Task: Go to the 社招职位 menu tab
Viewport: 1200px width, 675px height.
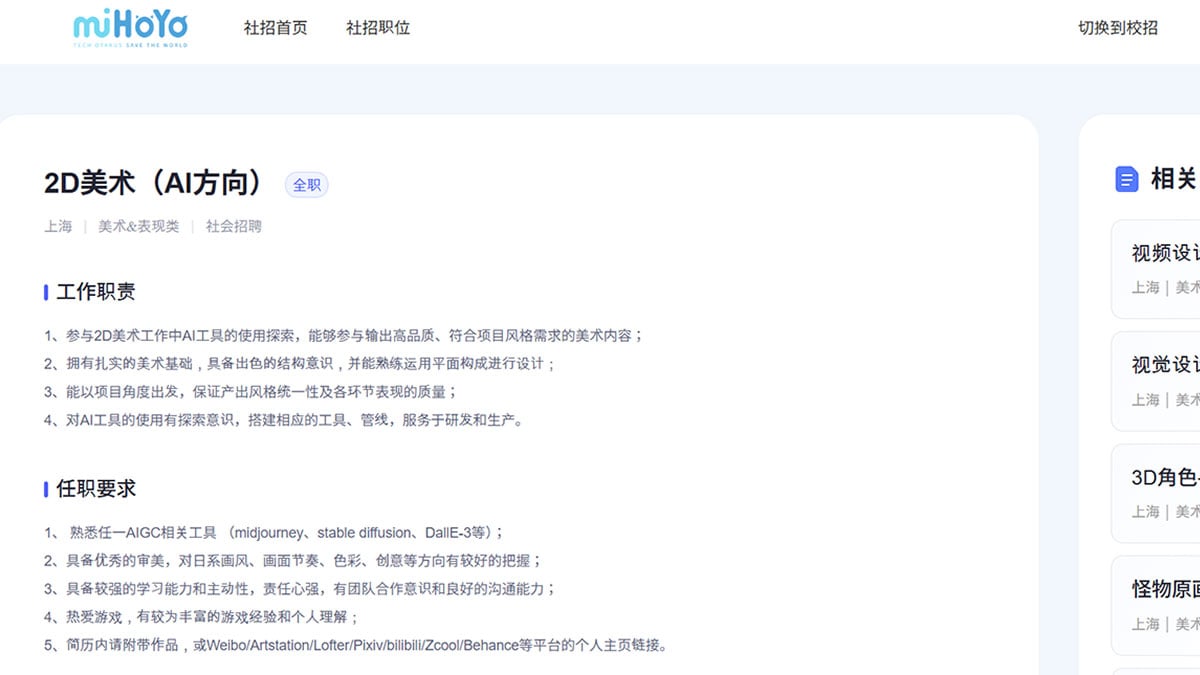Action: pos(377,28)
